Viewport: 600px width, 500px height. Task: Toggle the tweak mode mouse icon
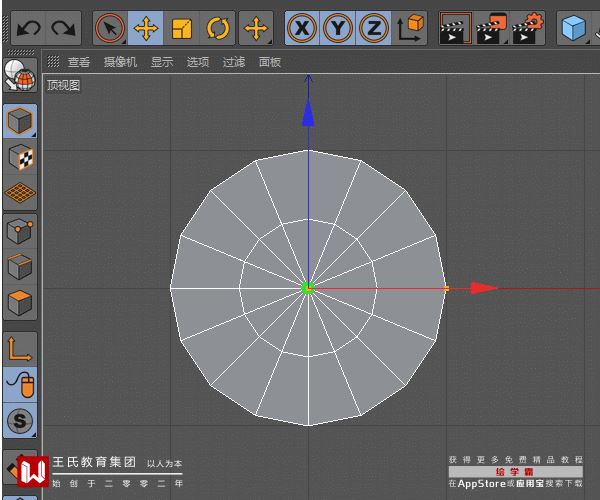(x=20, y=384)
